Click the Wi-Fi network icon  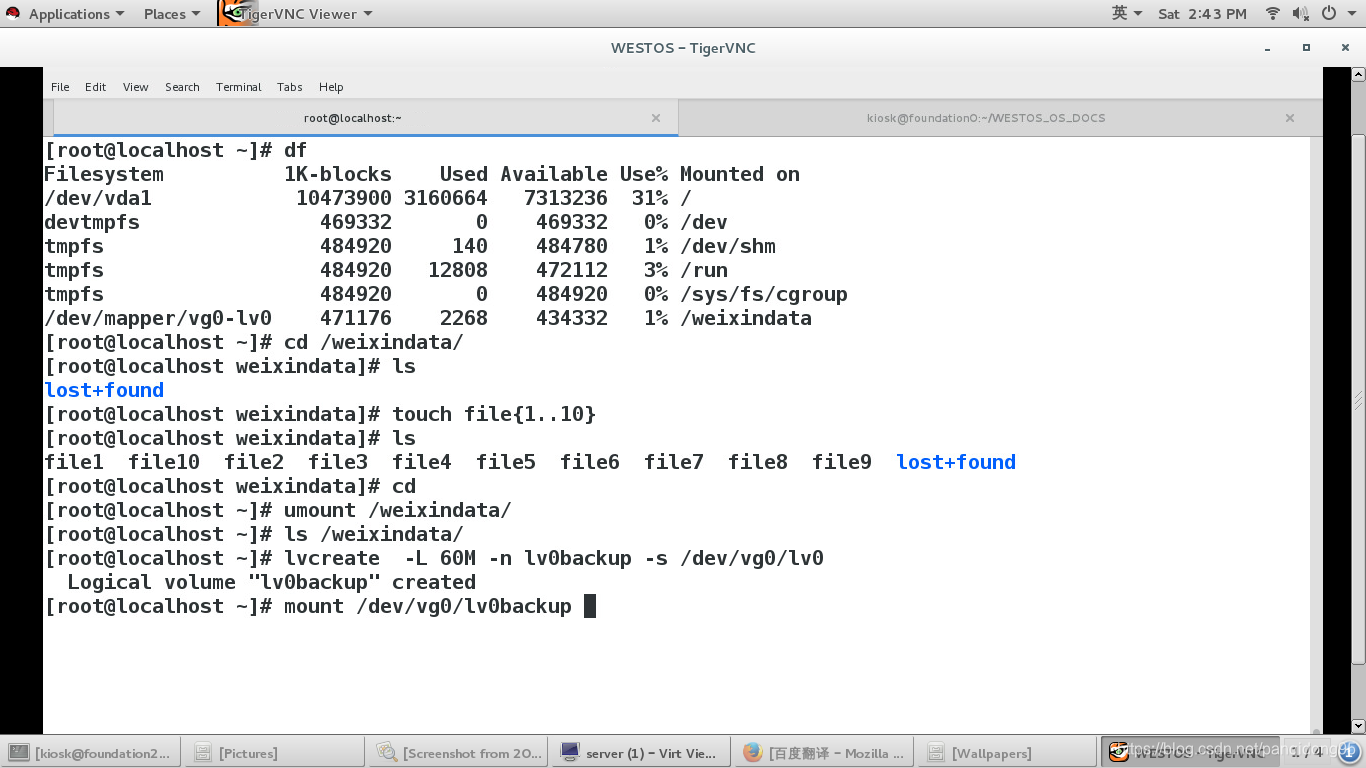pos(1273,13)
